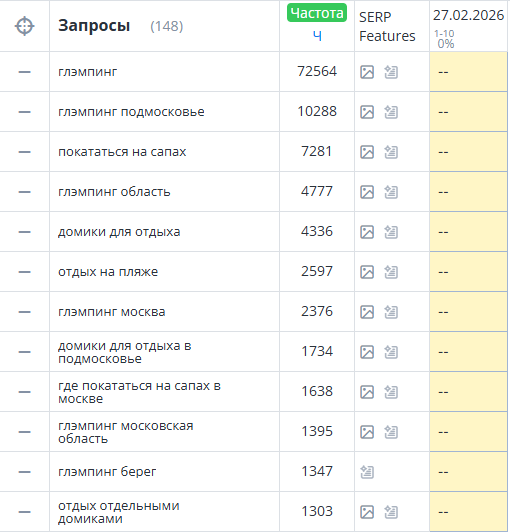Select the query отдых на пляже
The height and width of the screenshot is (532, 510).
coord(108,272)
